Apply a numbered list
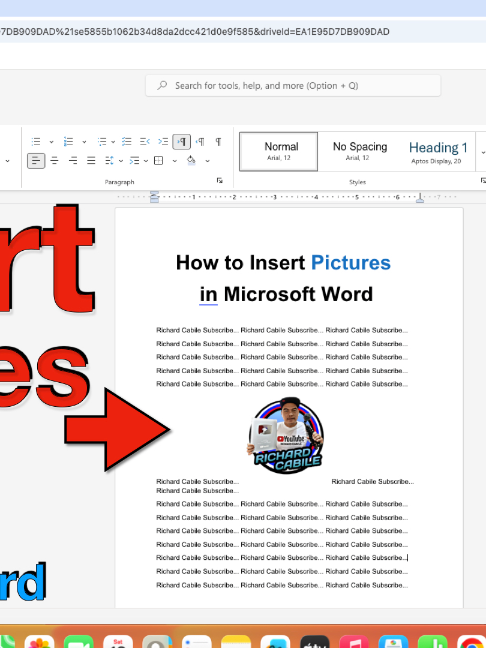The image size is (486, 648). tap(68, 142)
